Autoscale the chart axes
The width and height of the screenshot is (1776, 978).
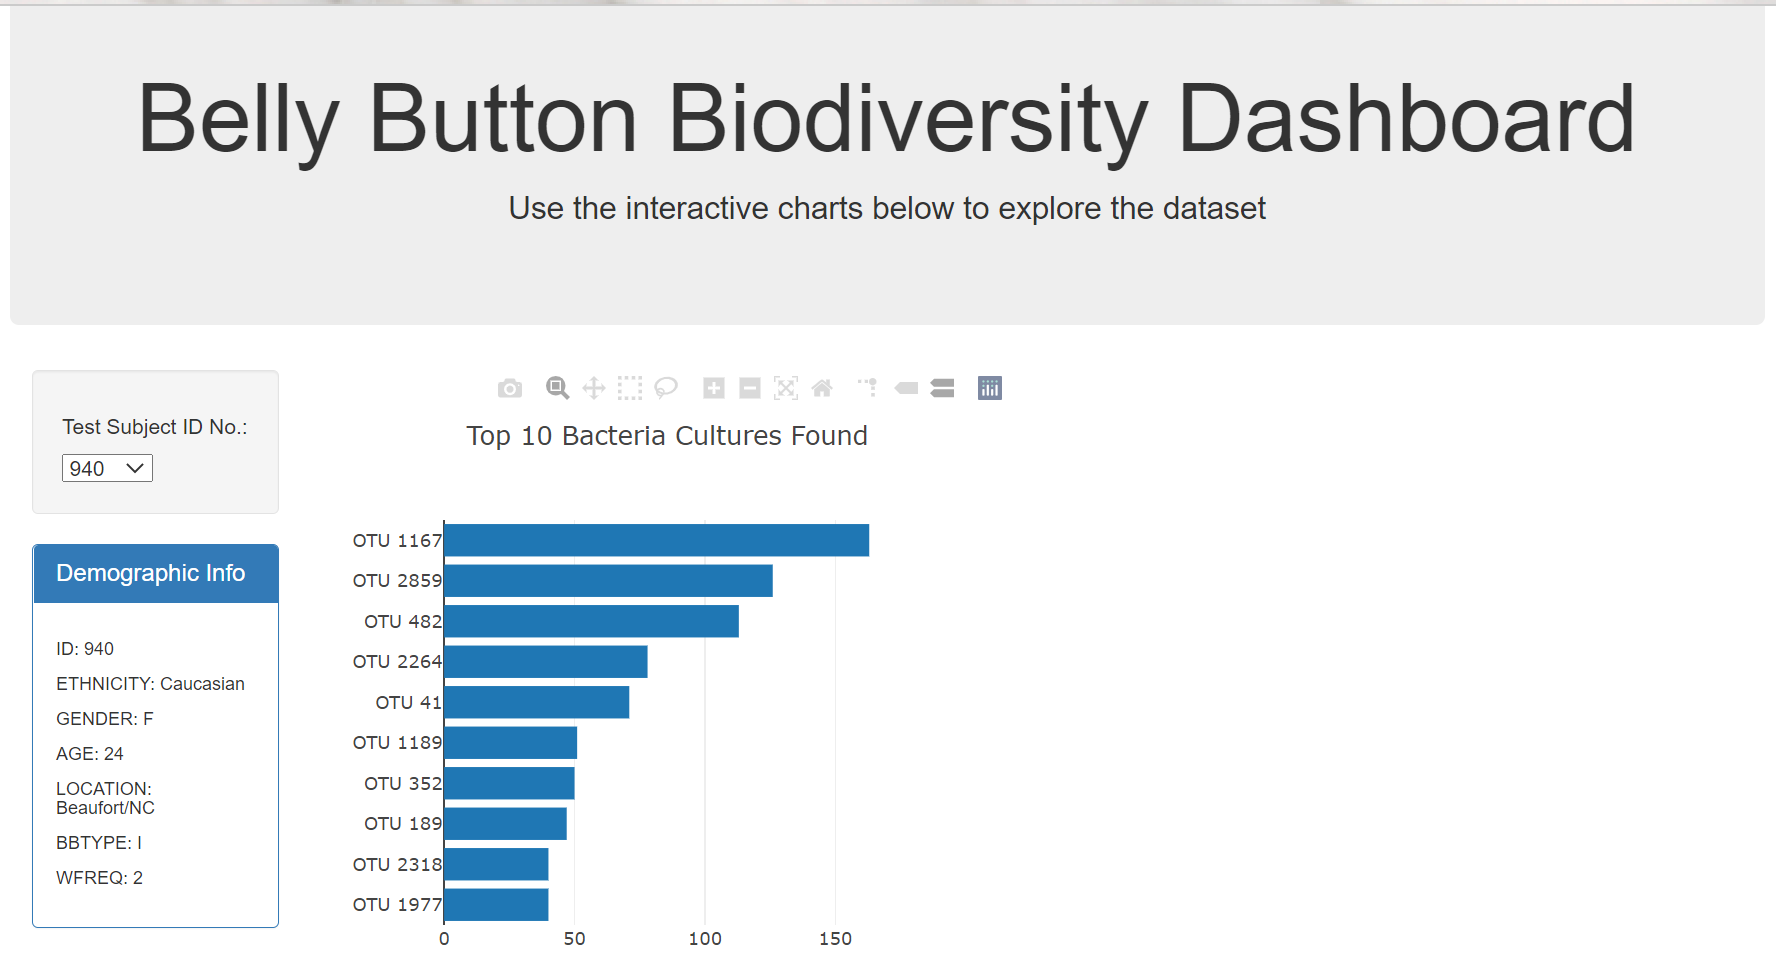pyautogui.click(x=786, y=388)
